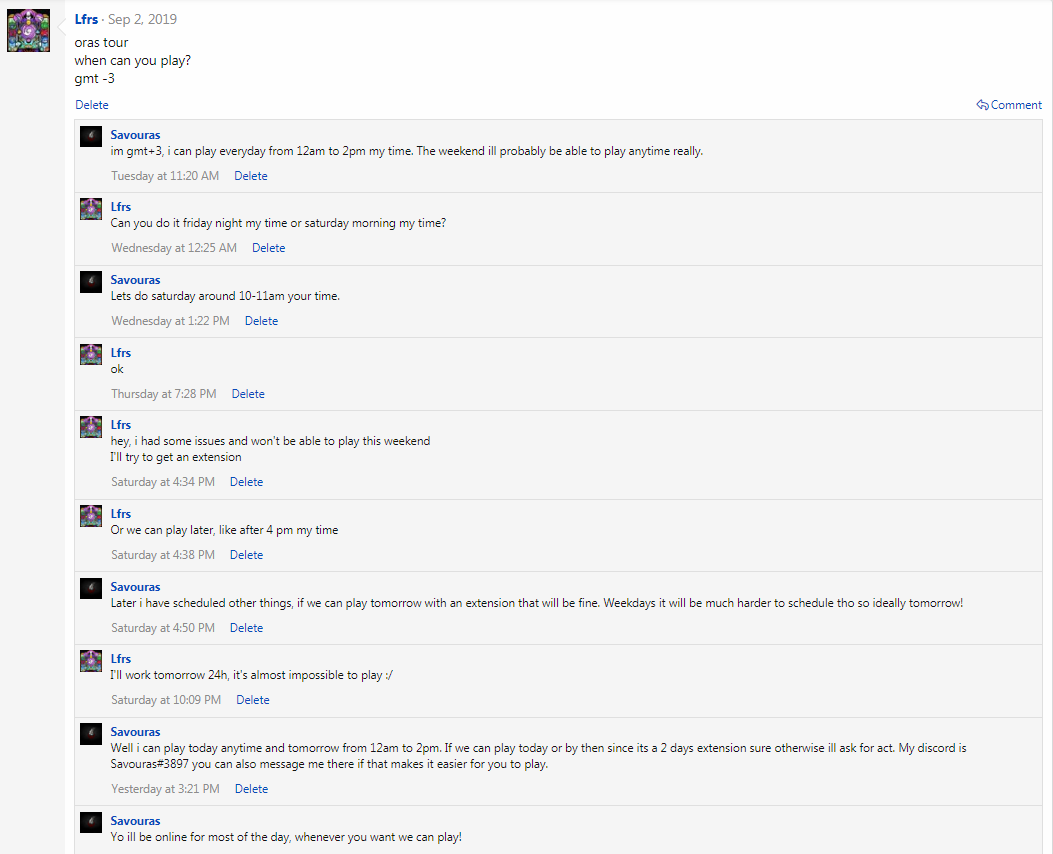Click Savouras avatar on last comment
1053x854 pixels.
[91, 822]
